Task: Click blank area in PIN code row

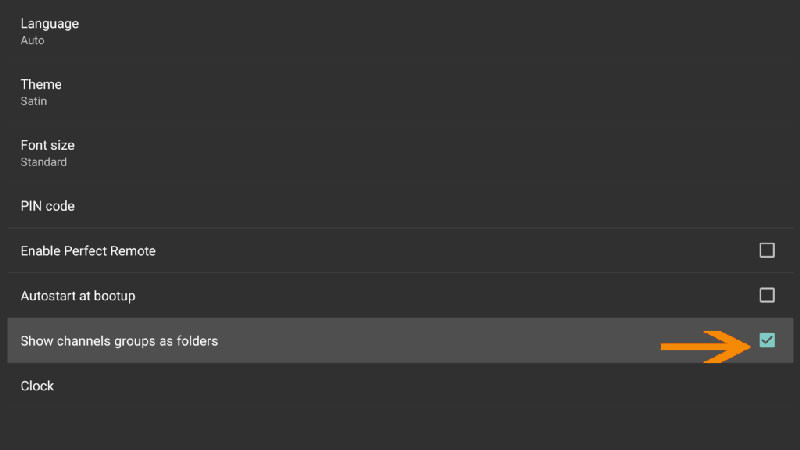Action: click(400, 206)
